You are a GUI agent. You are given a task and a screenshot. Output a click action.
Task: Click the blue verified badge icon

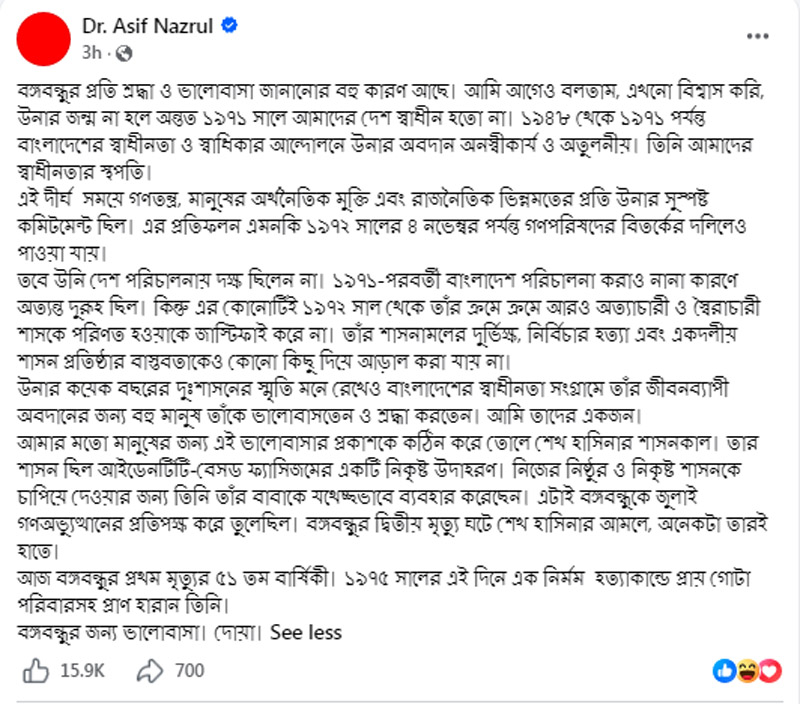(x=230, y=25)
